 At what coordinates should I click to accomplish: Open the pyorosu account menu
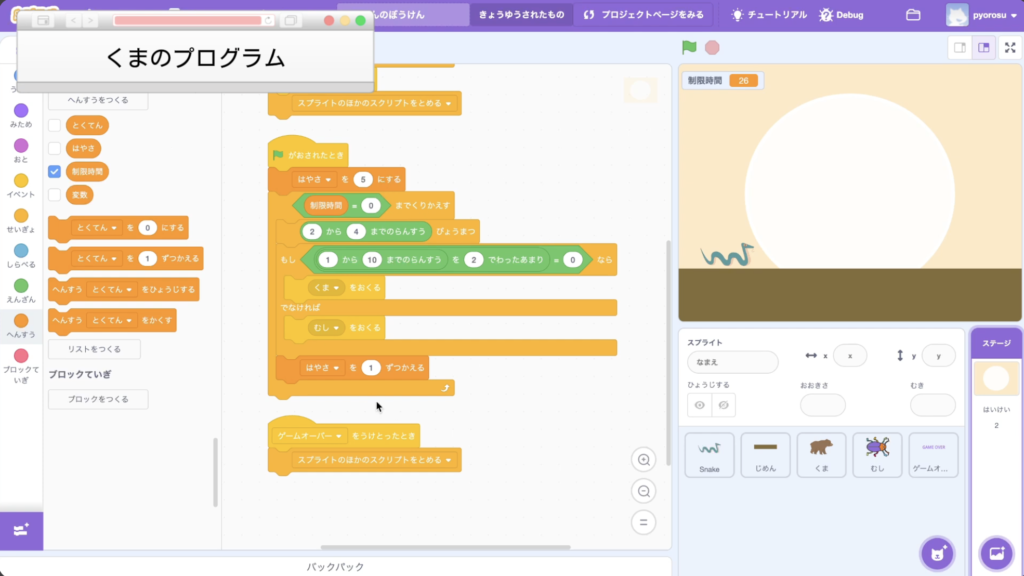[983, 15]
